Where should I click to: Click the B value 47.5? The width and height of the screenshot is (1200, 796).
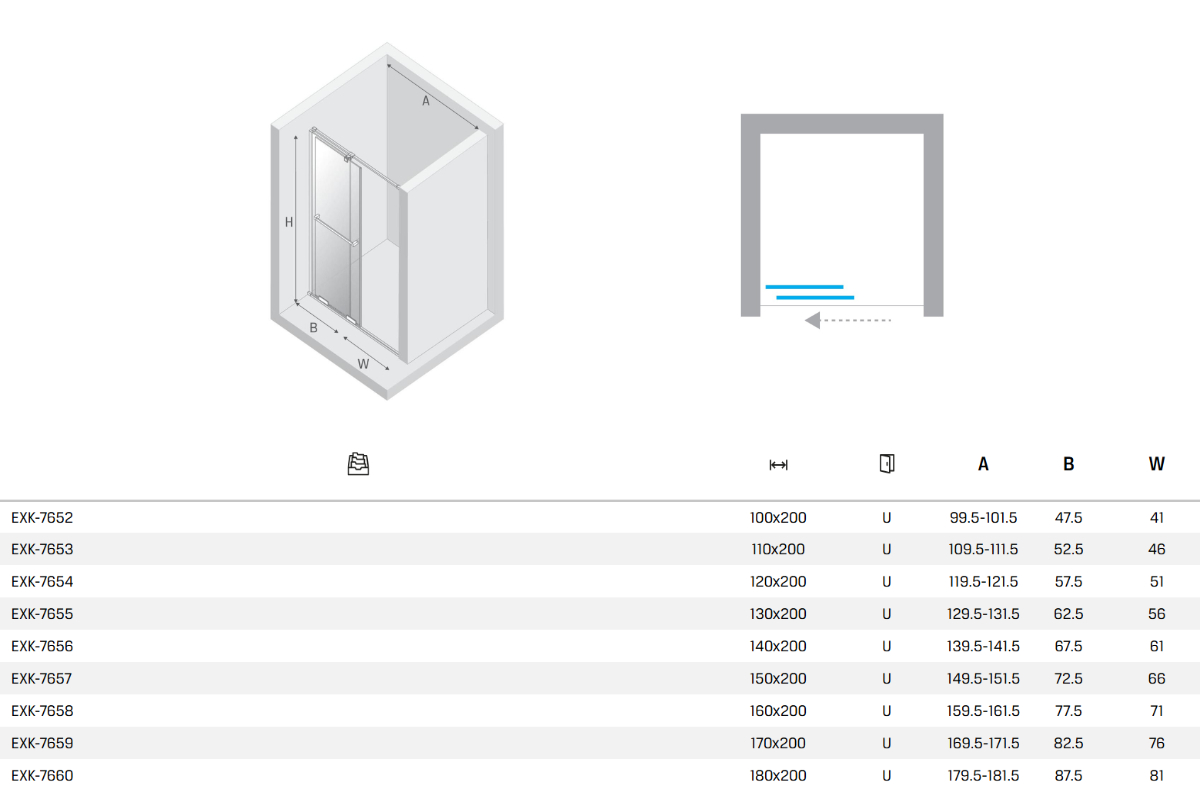pyautogui.click(x=1069, y=518)
